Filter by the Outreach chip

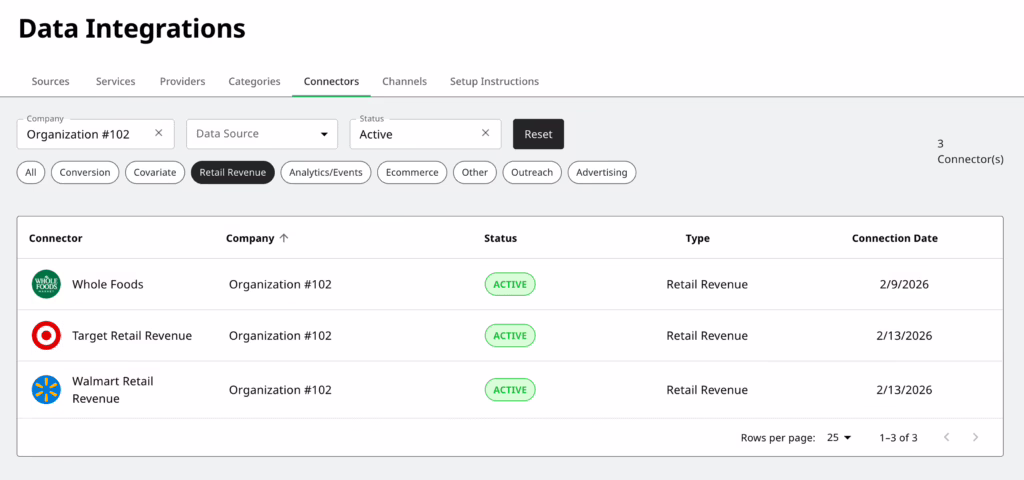tap(532, 172)
